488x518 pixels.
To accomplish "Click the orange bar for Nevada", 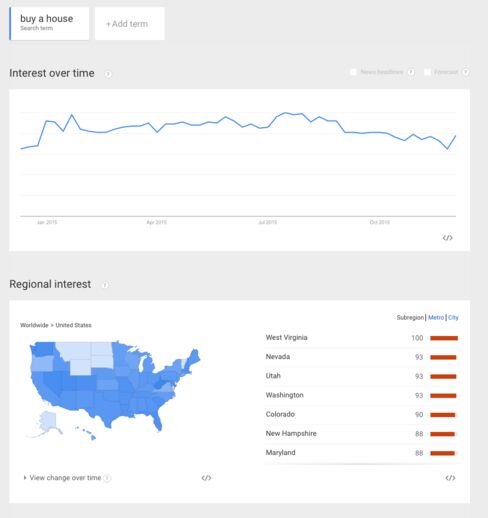I will pyautogui.click(x=443, y=357).
